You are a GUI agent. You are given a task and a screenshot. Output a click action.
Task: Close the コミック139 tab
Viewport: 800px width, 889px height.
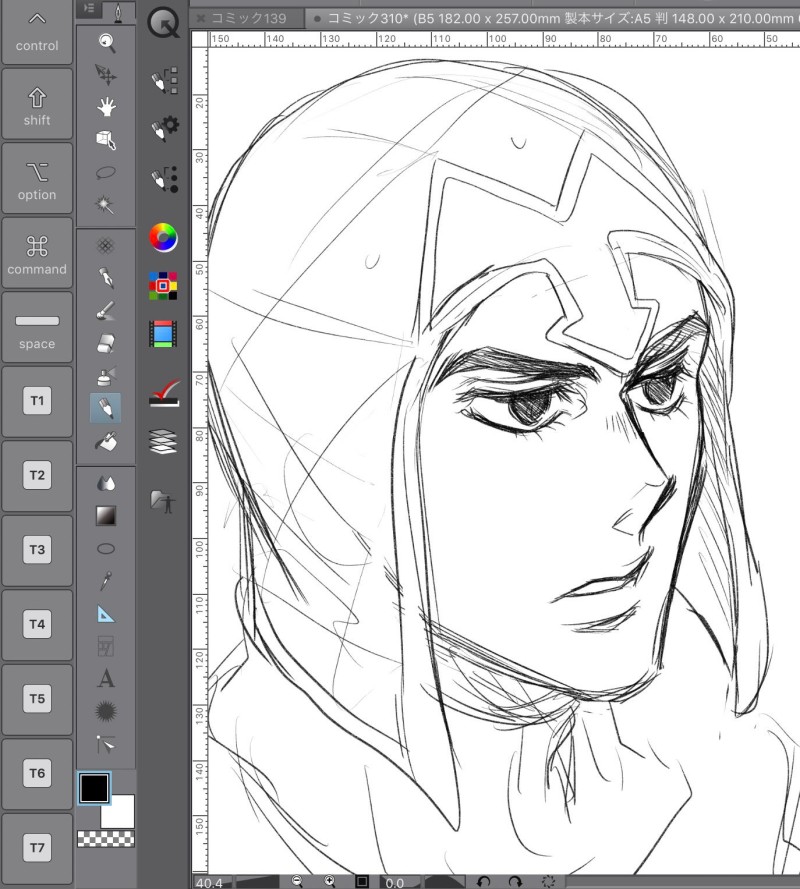coord(200,18)
